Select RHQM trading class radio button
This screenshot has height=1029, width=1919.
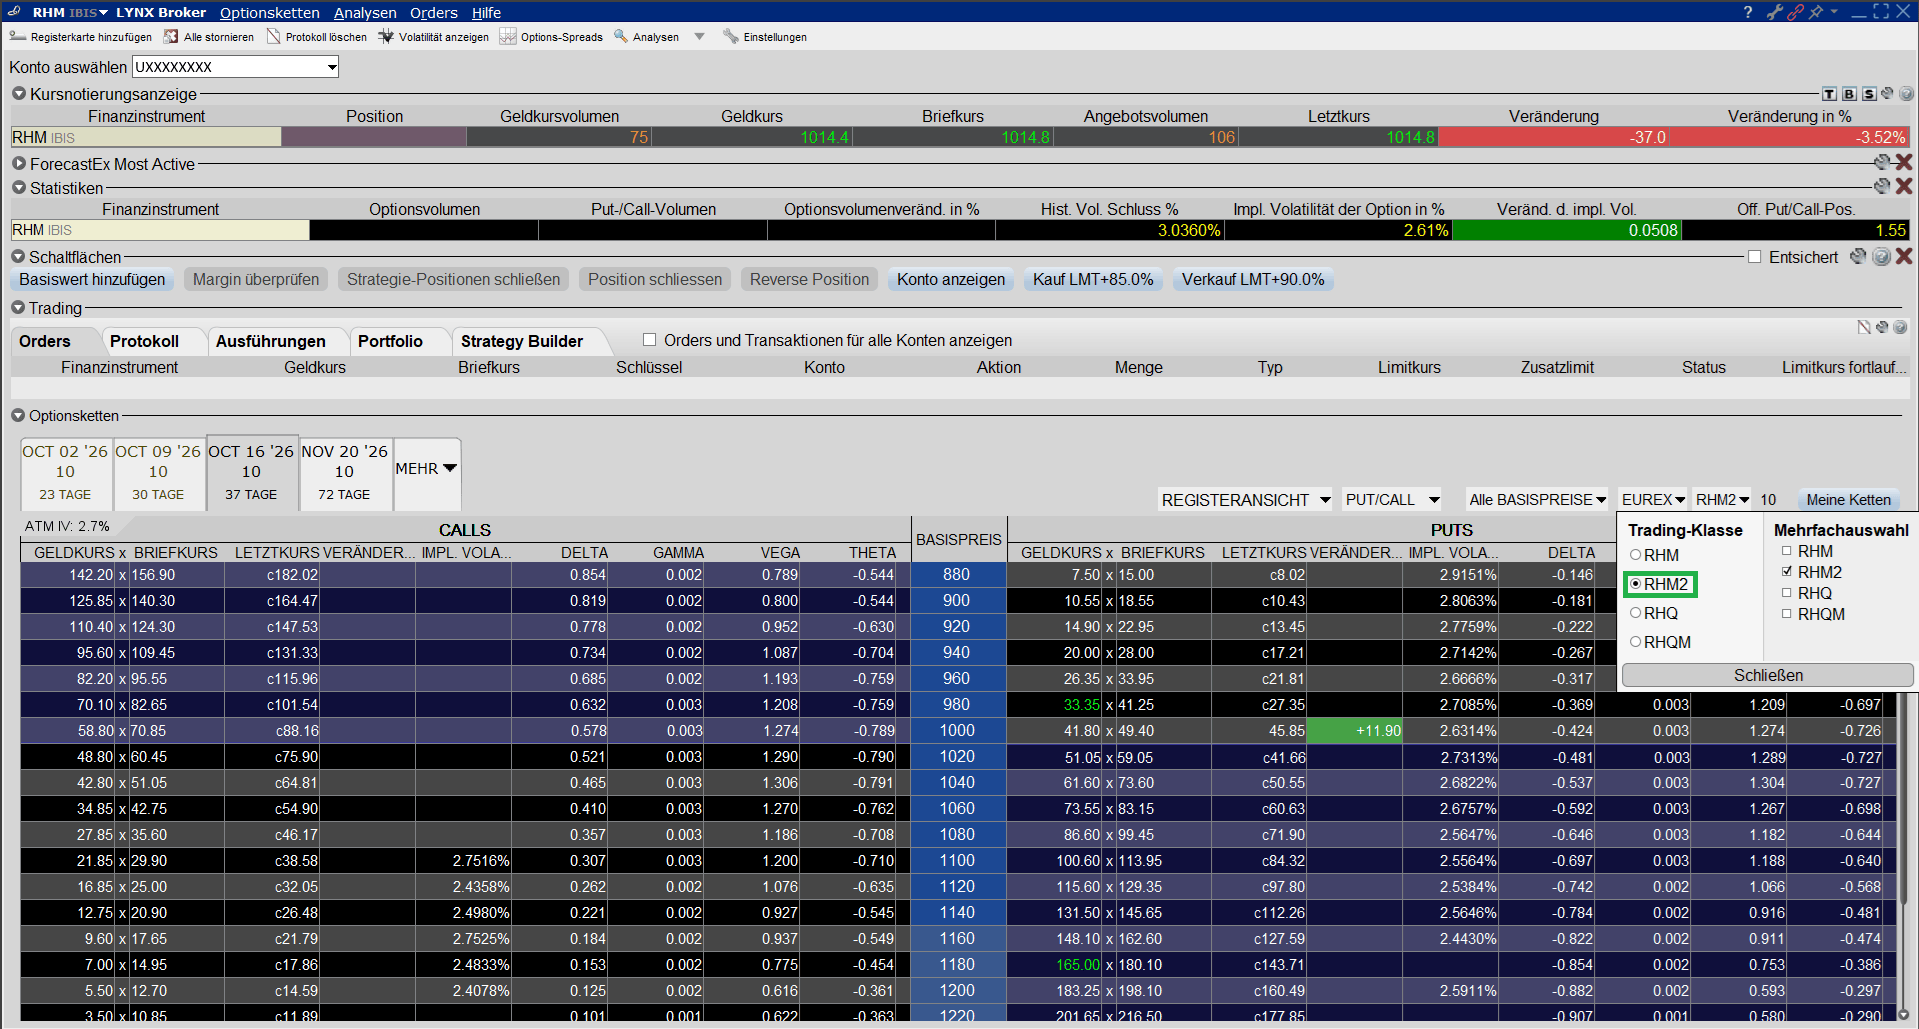pyautogui.click(x=1635, y=642)
